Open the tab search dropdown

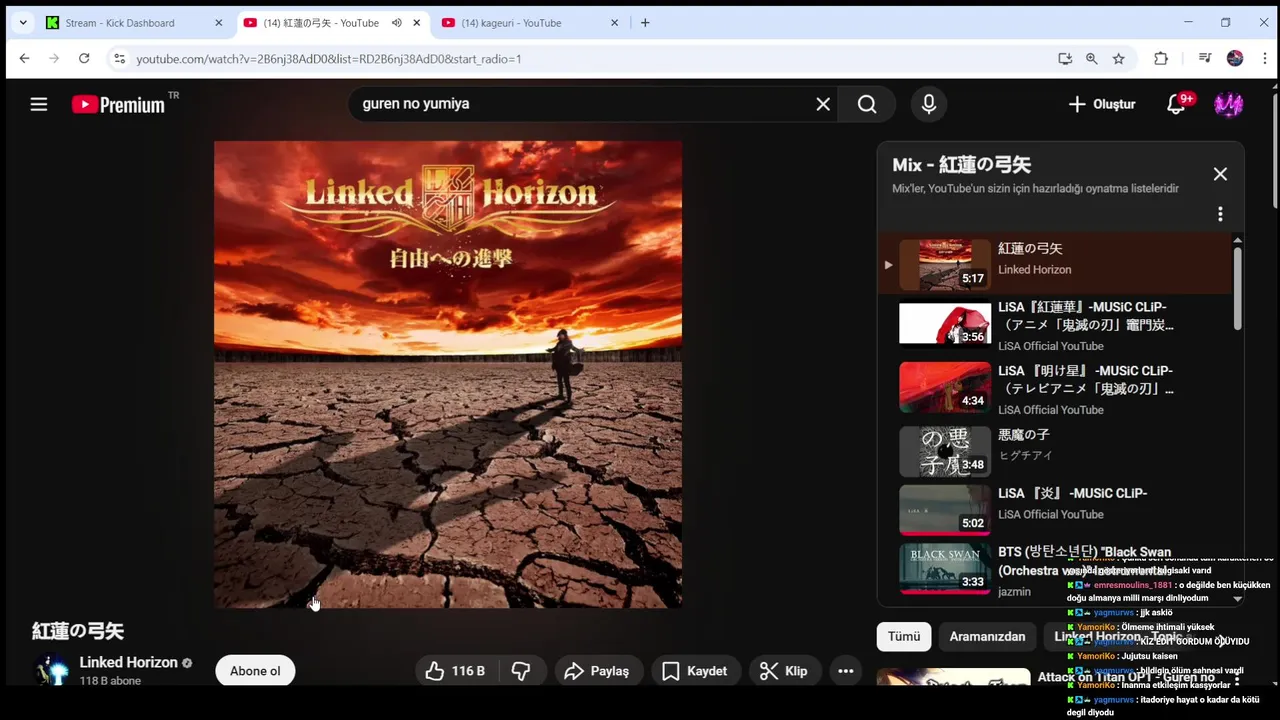coord(23,23)
